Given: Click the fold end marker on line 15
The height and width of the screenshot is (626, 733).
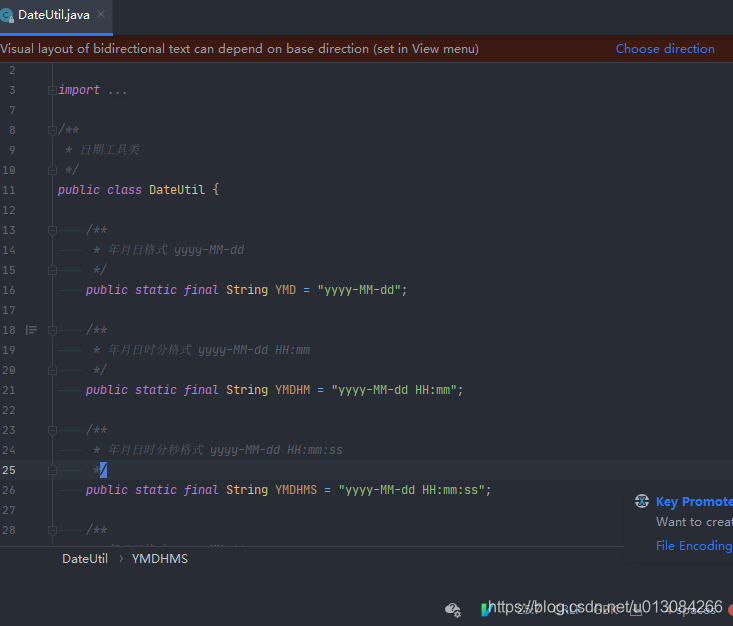Looking at the screenshot, I should 52,270.
